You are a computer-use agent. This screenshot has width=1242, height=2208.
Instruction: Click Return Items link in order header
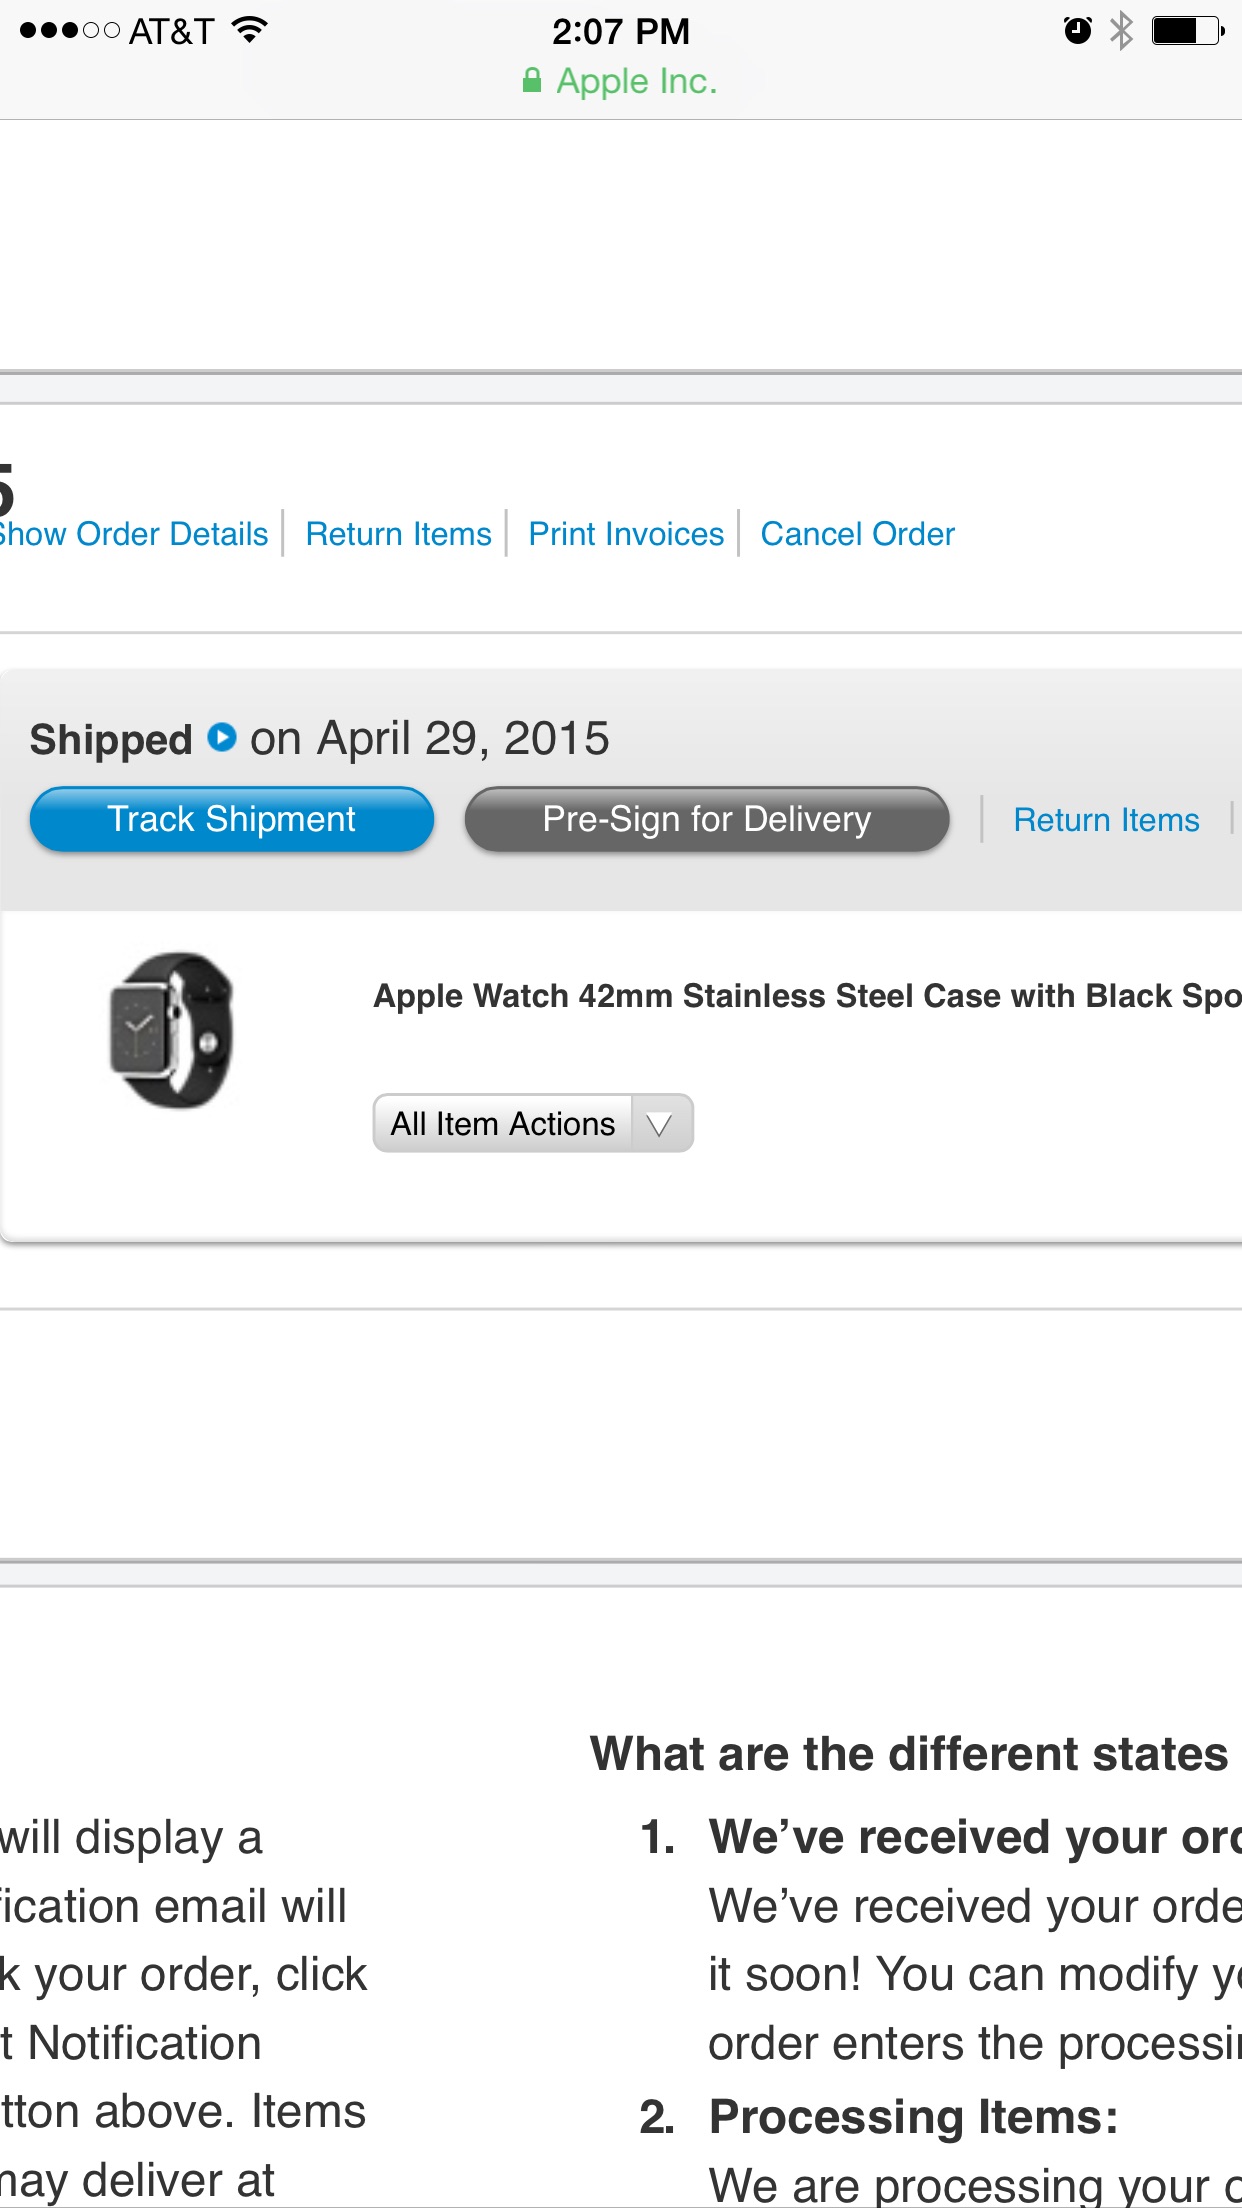(x=398, y=534)
